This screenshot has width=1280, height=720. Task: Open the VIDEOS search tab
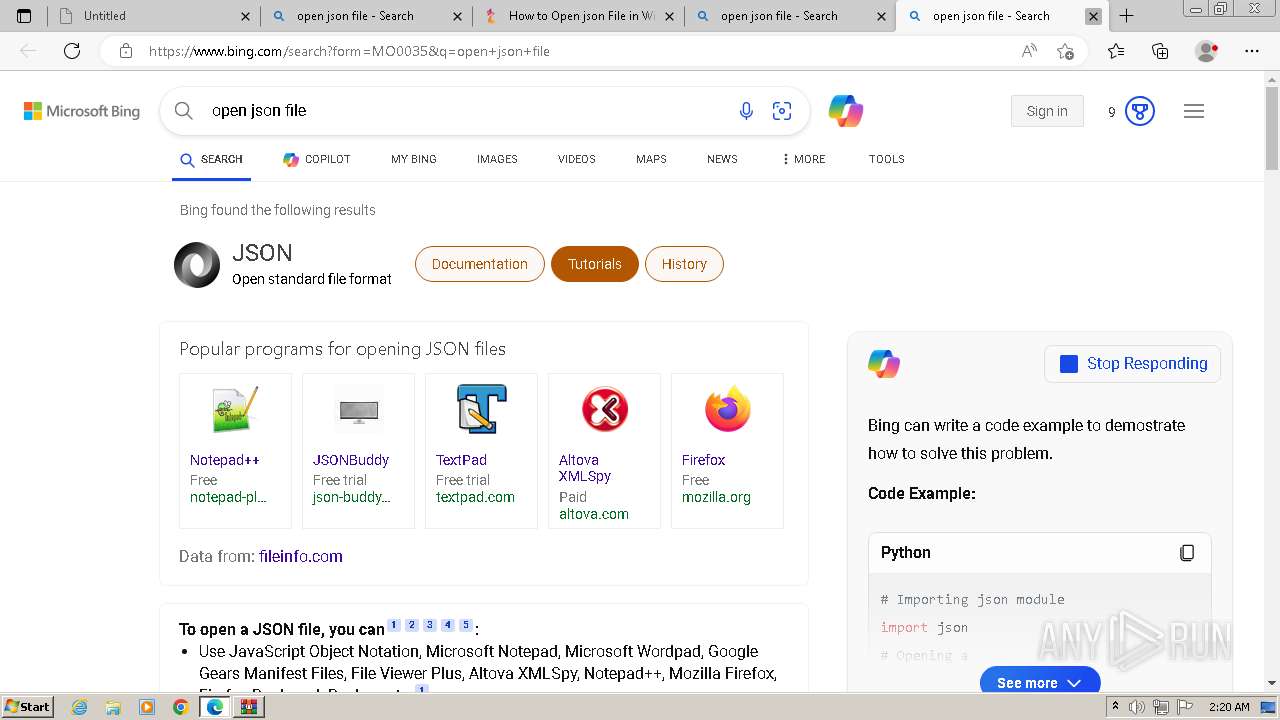(577, 159)
